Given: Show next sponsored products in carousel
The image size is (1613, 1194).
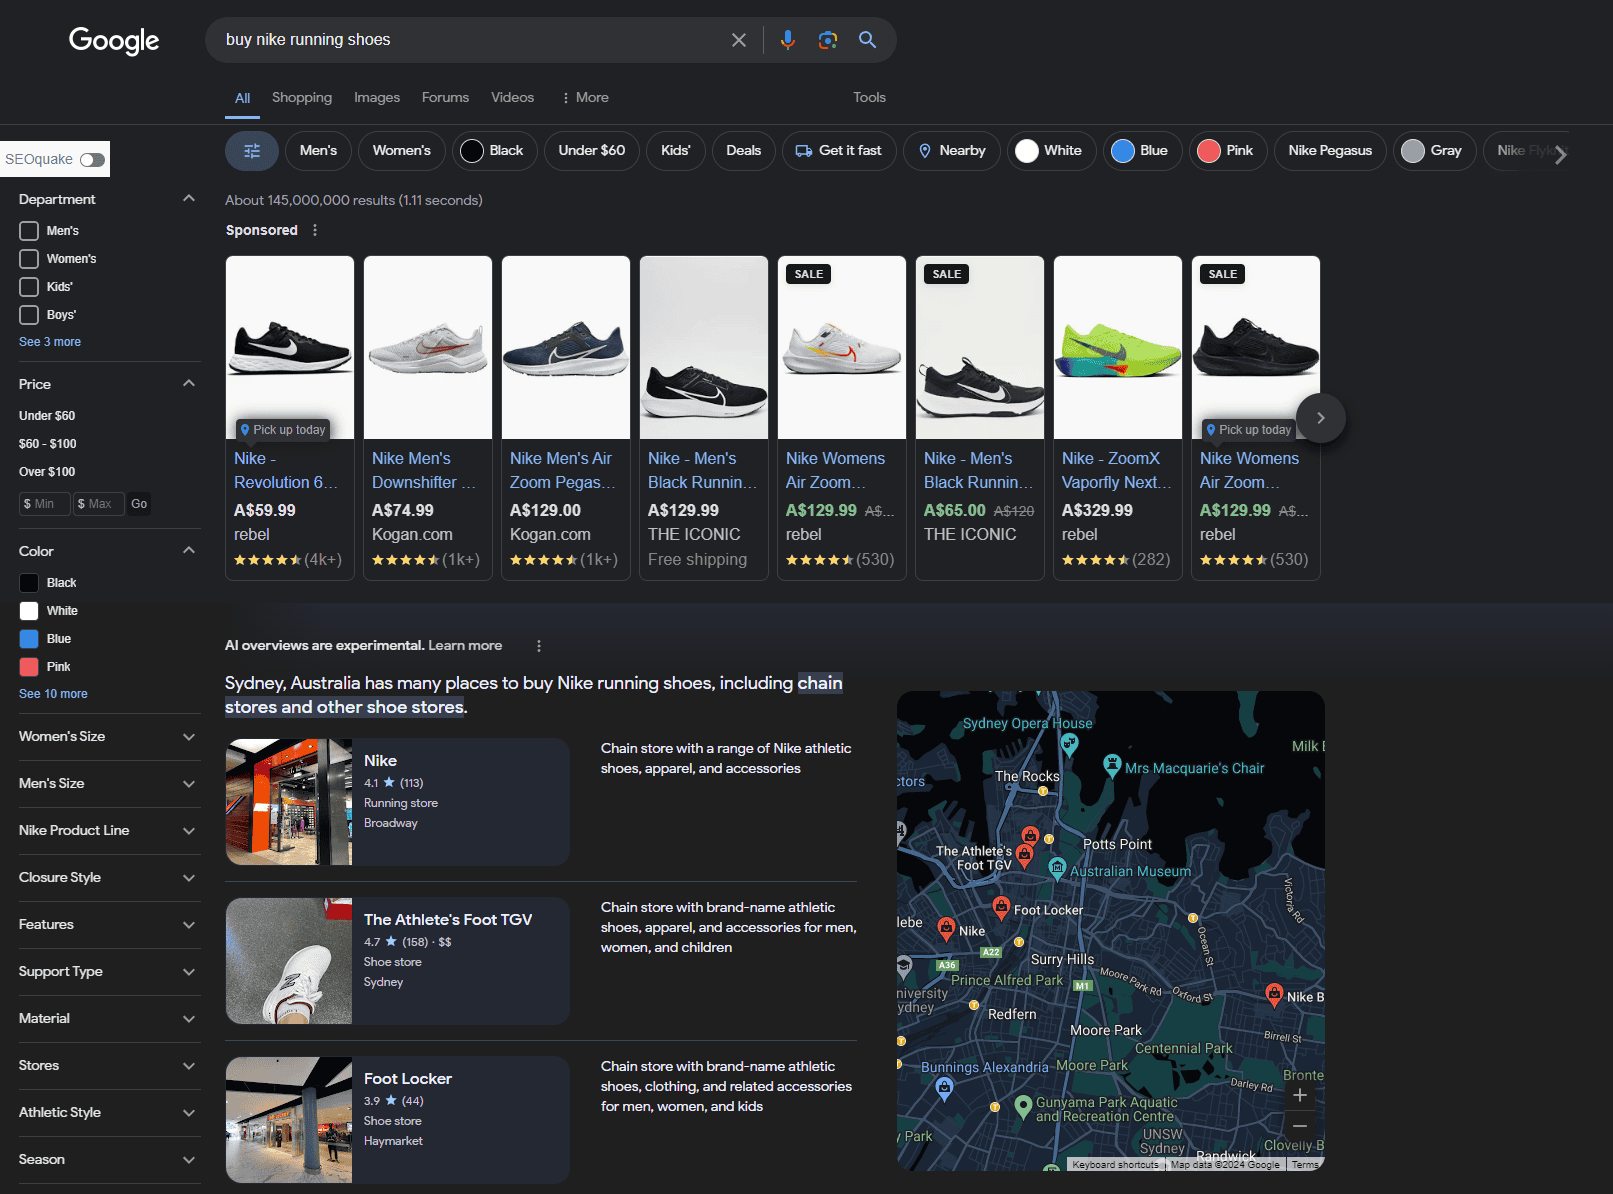Looking at the screenshot, I should pyautogui.click(x=1320, y=418).
